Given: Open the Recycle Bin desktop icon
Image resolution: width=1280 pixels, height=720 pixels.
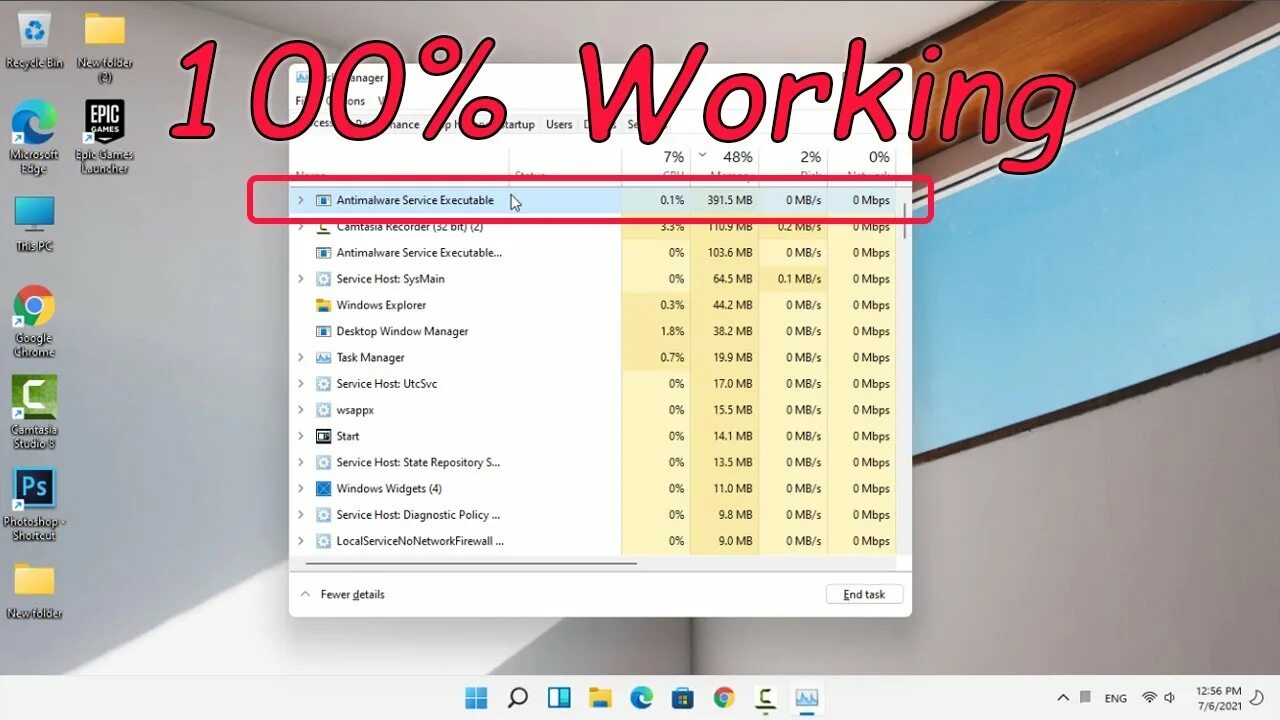Looking at the screenshot, I should (34, 40).
